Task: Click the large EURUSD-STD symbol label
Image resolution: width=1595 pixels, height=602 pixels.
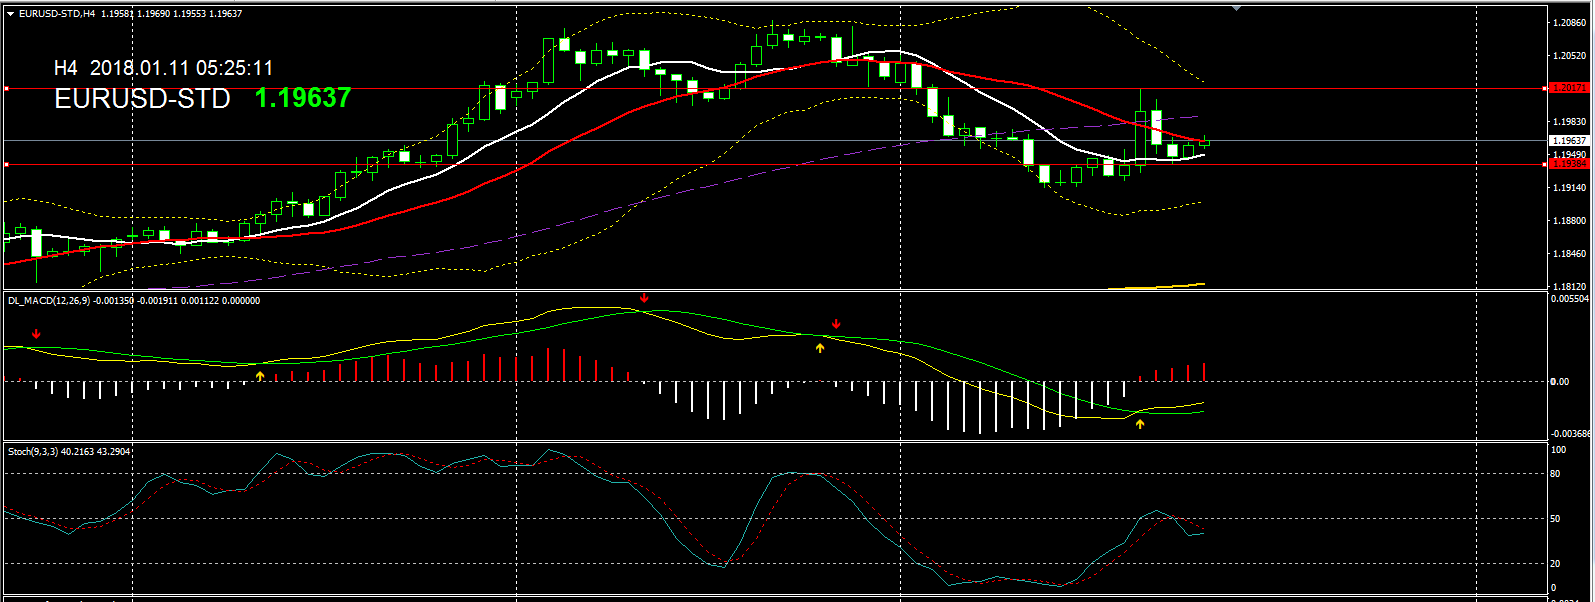Action: pos(142,99)
